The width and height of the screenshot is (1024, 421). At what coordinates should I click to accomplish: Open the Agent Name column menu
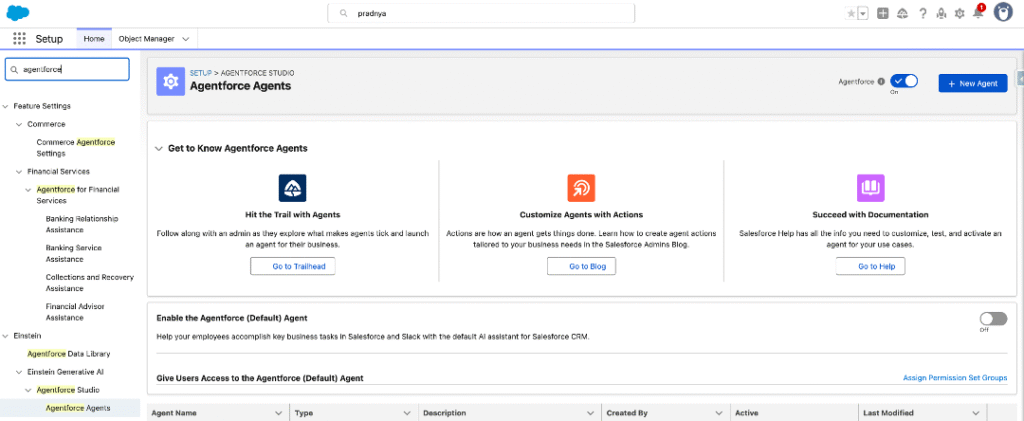[x=279, y=413]
